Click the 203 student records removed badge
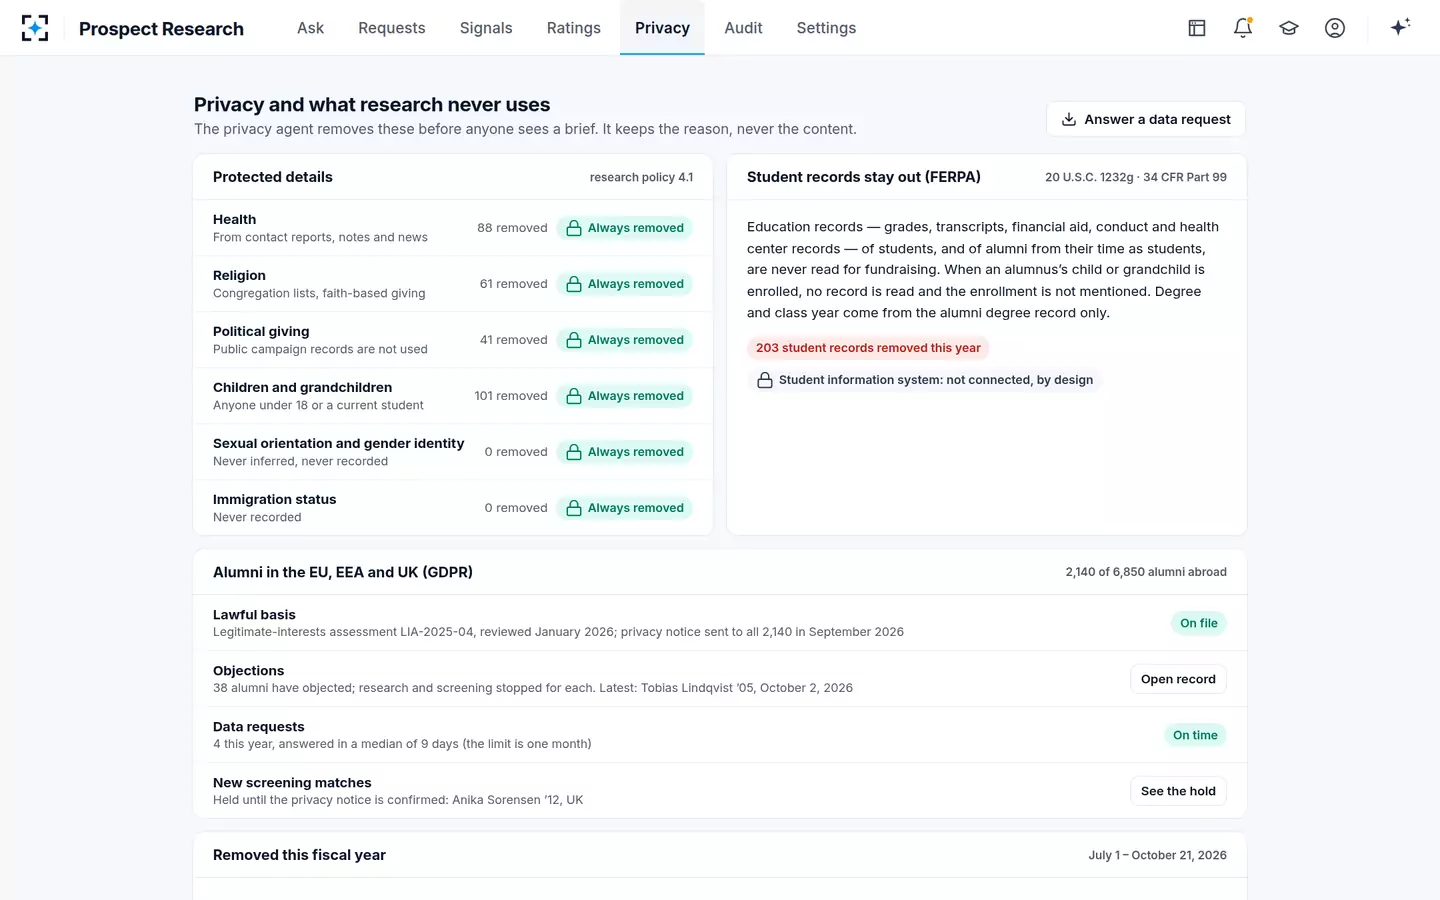The width and height of the screenshot is (1440, 900). tap(868, 348)
